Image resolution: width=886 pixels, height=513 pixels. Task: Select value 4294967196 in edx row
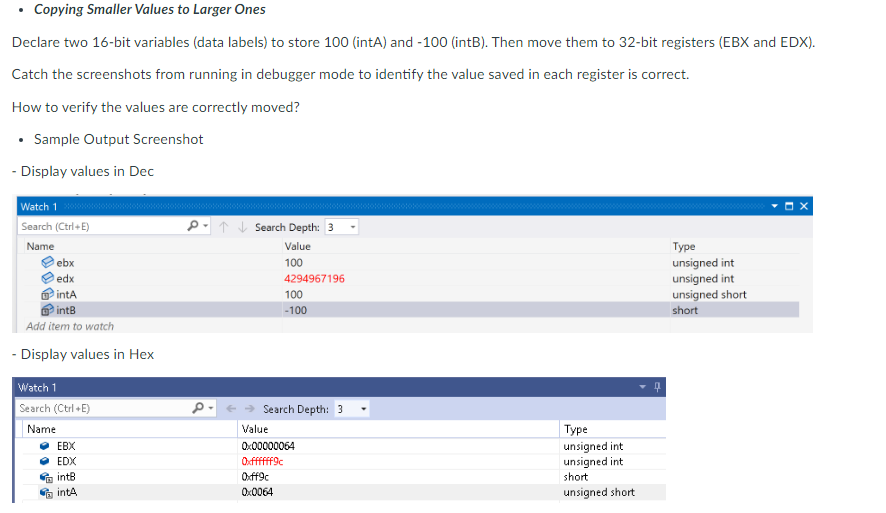[x=314, y=279]
